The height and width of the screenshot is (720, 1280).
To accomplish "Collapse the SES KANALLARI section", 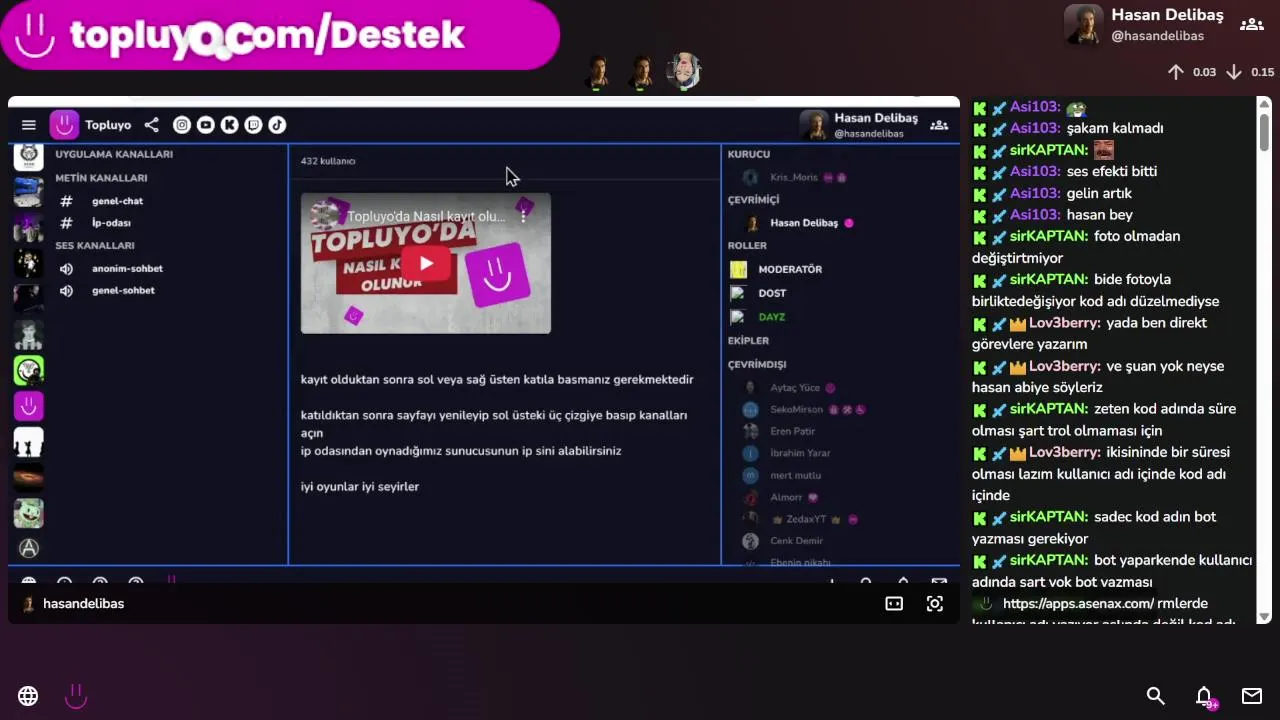I will pyautogui.click(x=95, y=246).
